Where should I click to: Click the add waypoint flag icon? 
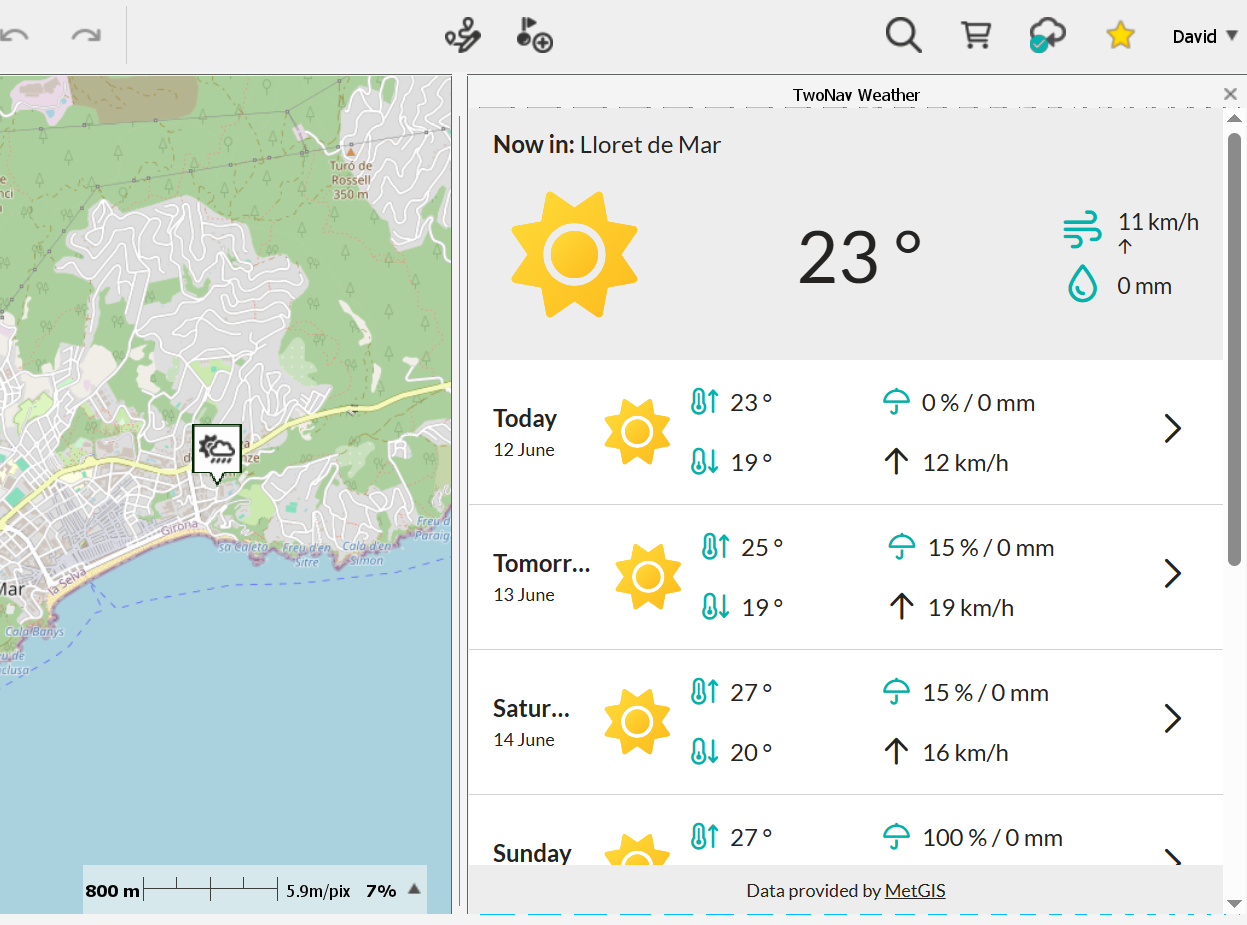(534, 36)
